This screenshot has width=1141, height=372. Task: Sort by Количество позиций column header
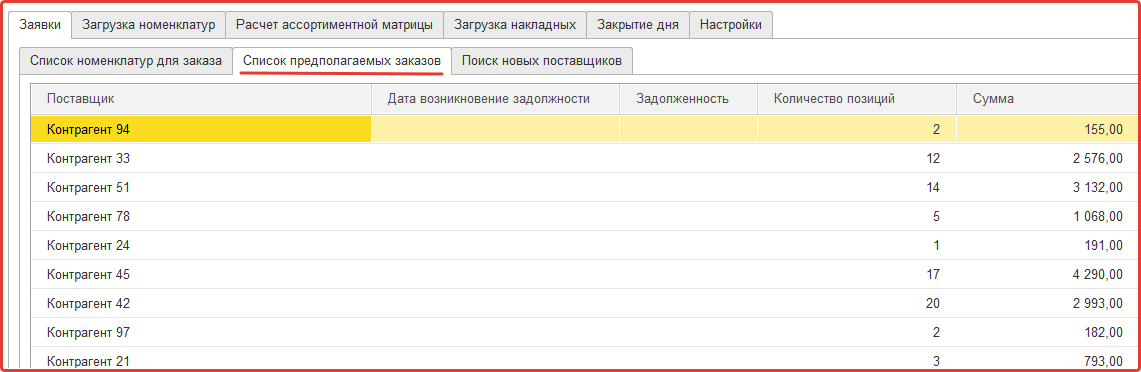click(856, 99)
